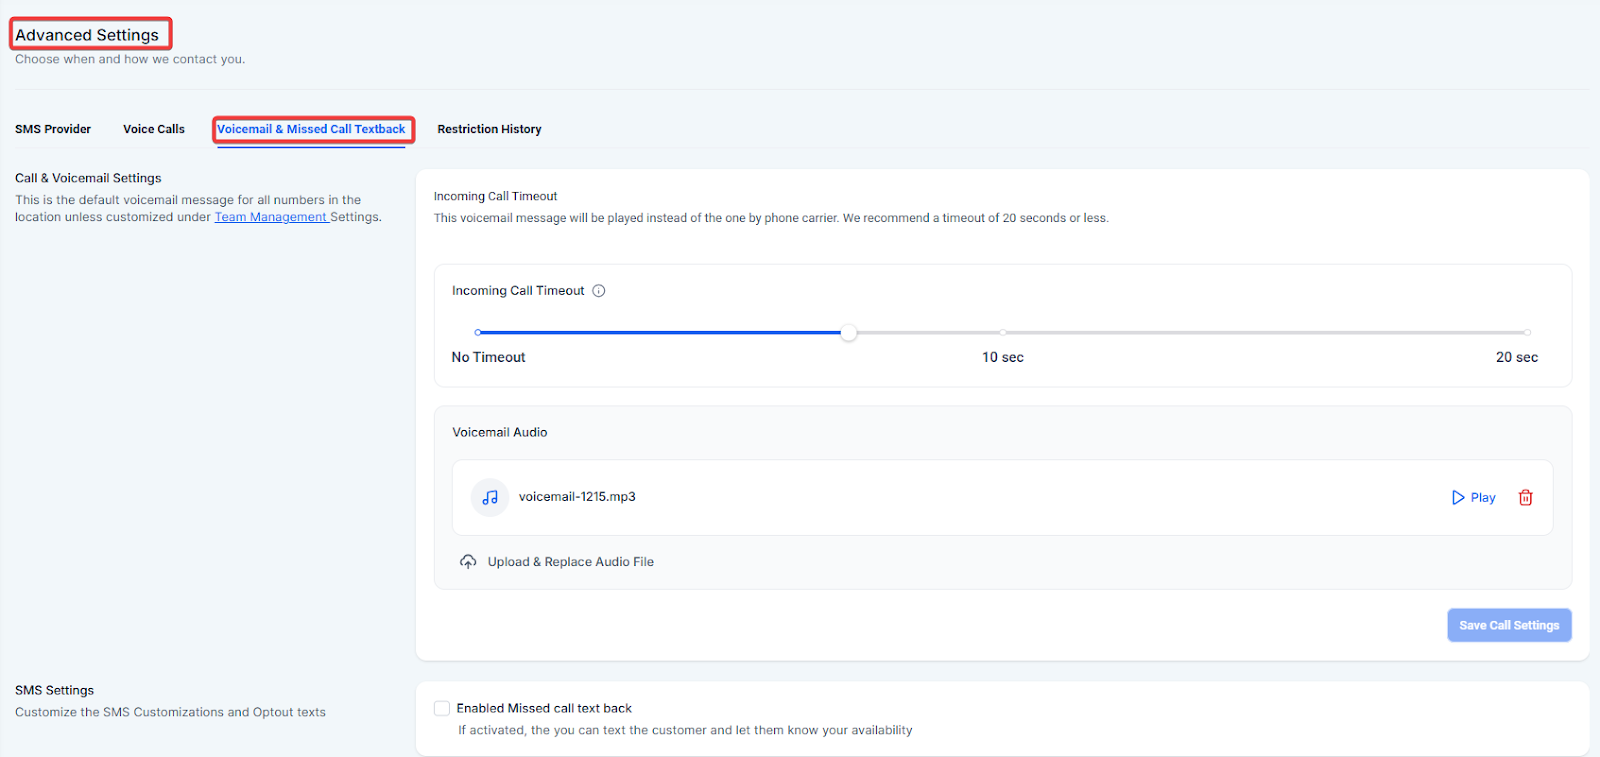The height and width of the screenshot is (757, 1600).
Task: Click the Incoming Call Timeout info icon
Action: coord(599,291)
